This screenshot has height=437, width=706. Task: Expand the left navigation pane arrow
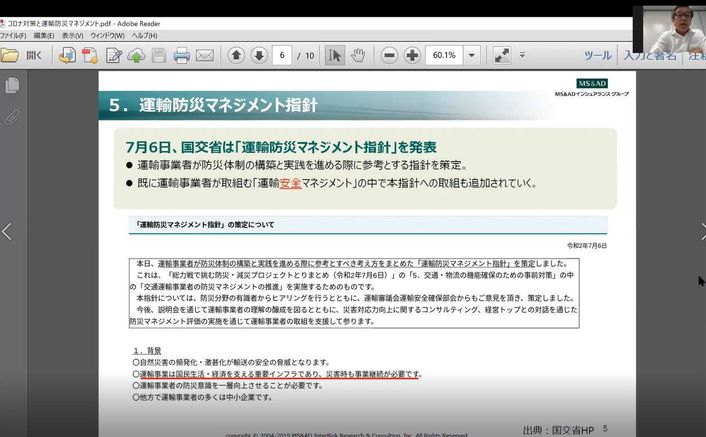(x=7, y=232)
